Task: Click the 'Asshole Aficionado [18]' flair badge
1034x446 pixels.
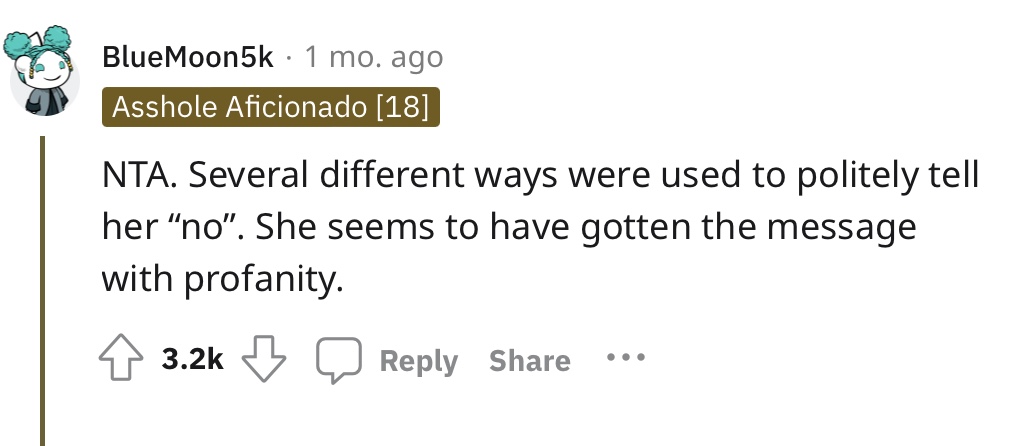Action: pos(270,107)
